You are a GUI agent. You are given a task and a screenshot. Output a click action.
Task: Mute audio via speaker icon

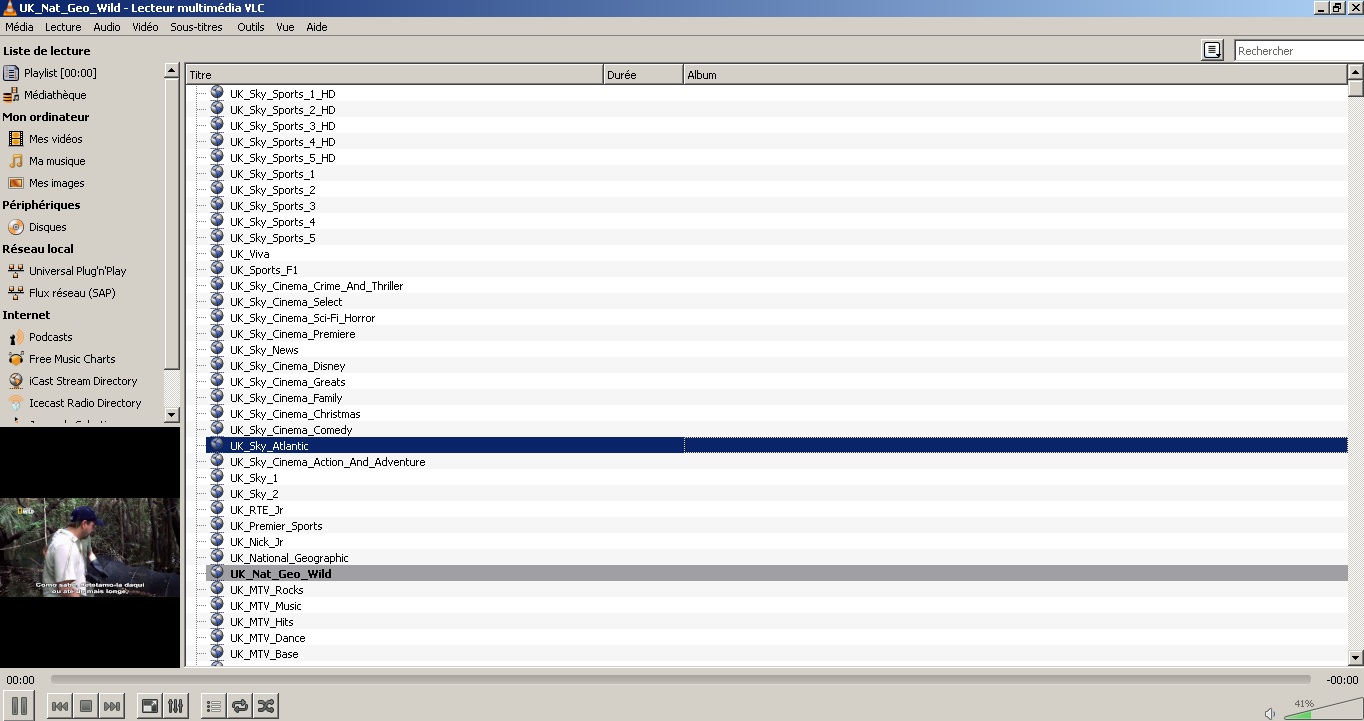1270,713
